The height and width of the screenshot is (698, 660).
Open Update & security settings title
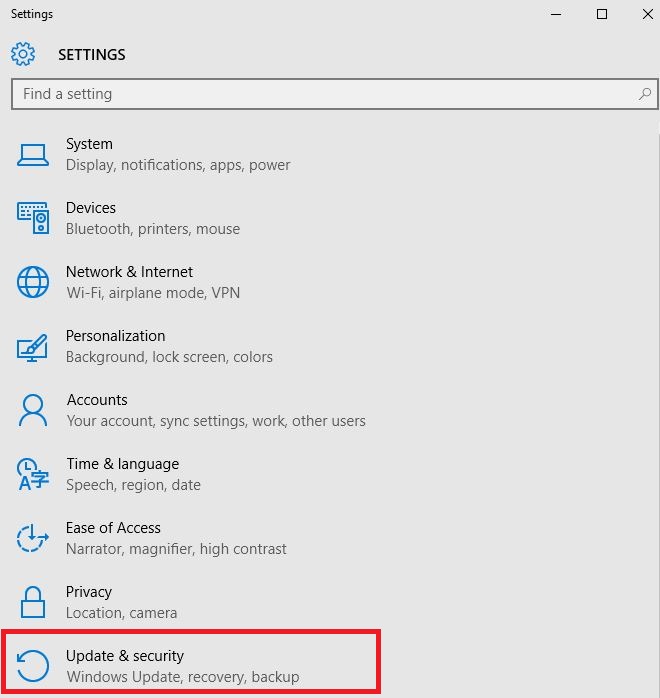click(x=125, y=656)
